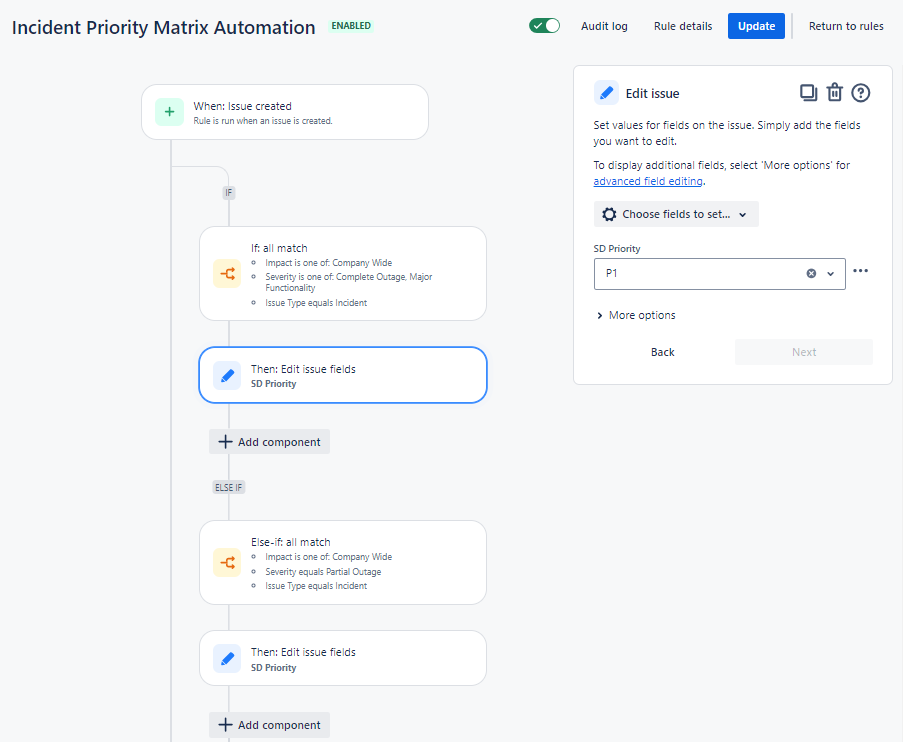Click the pencil icon on second Then component

[227, 658]
